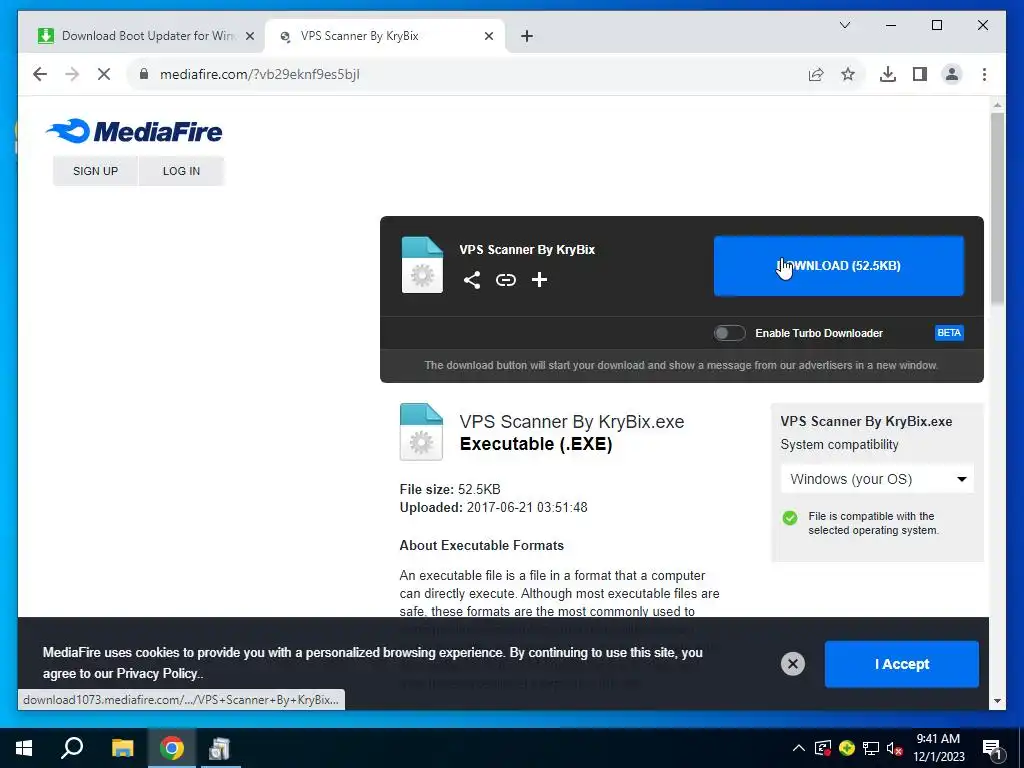Open Chrome profile menu
This screenshot has height=768, width=1024.
coord(952,74)
